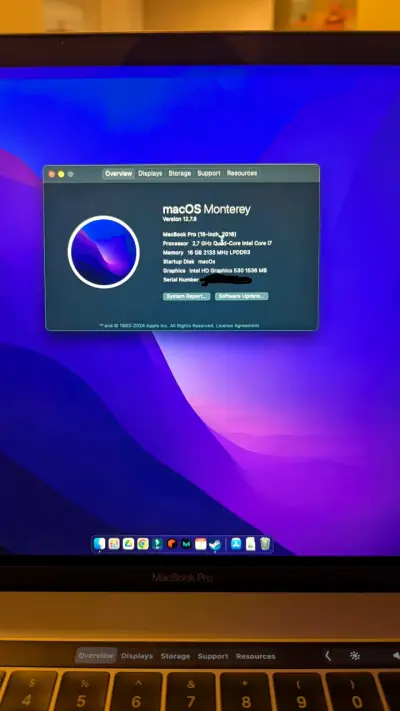Switch to the Displays tab

(x=150, y=173)
